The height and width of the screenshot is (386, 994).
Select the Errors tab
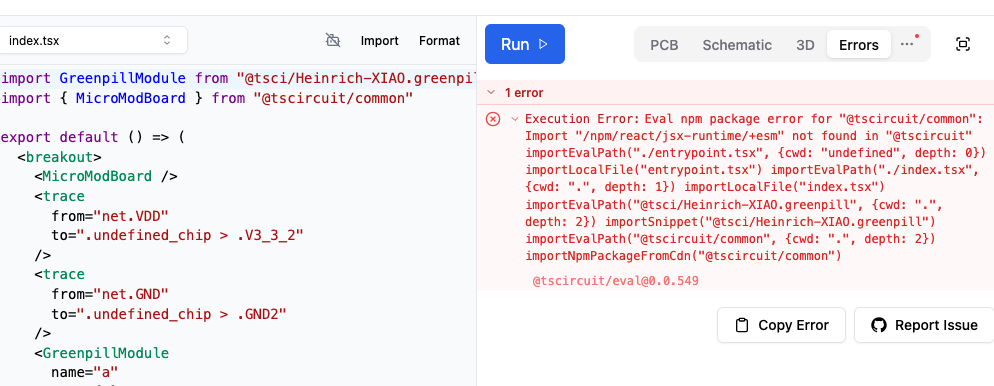(x=859, y=45)
